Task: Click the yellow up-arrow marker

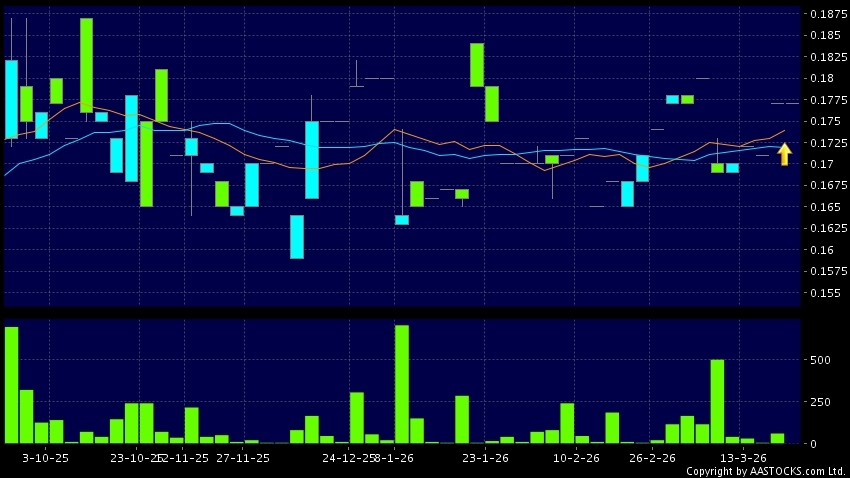Action: click(x=785, y=153)
